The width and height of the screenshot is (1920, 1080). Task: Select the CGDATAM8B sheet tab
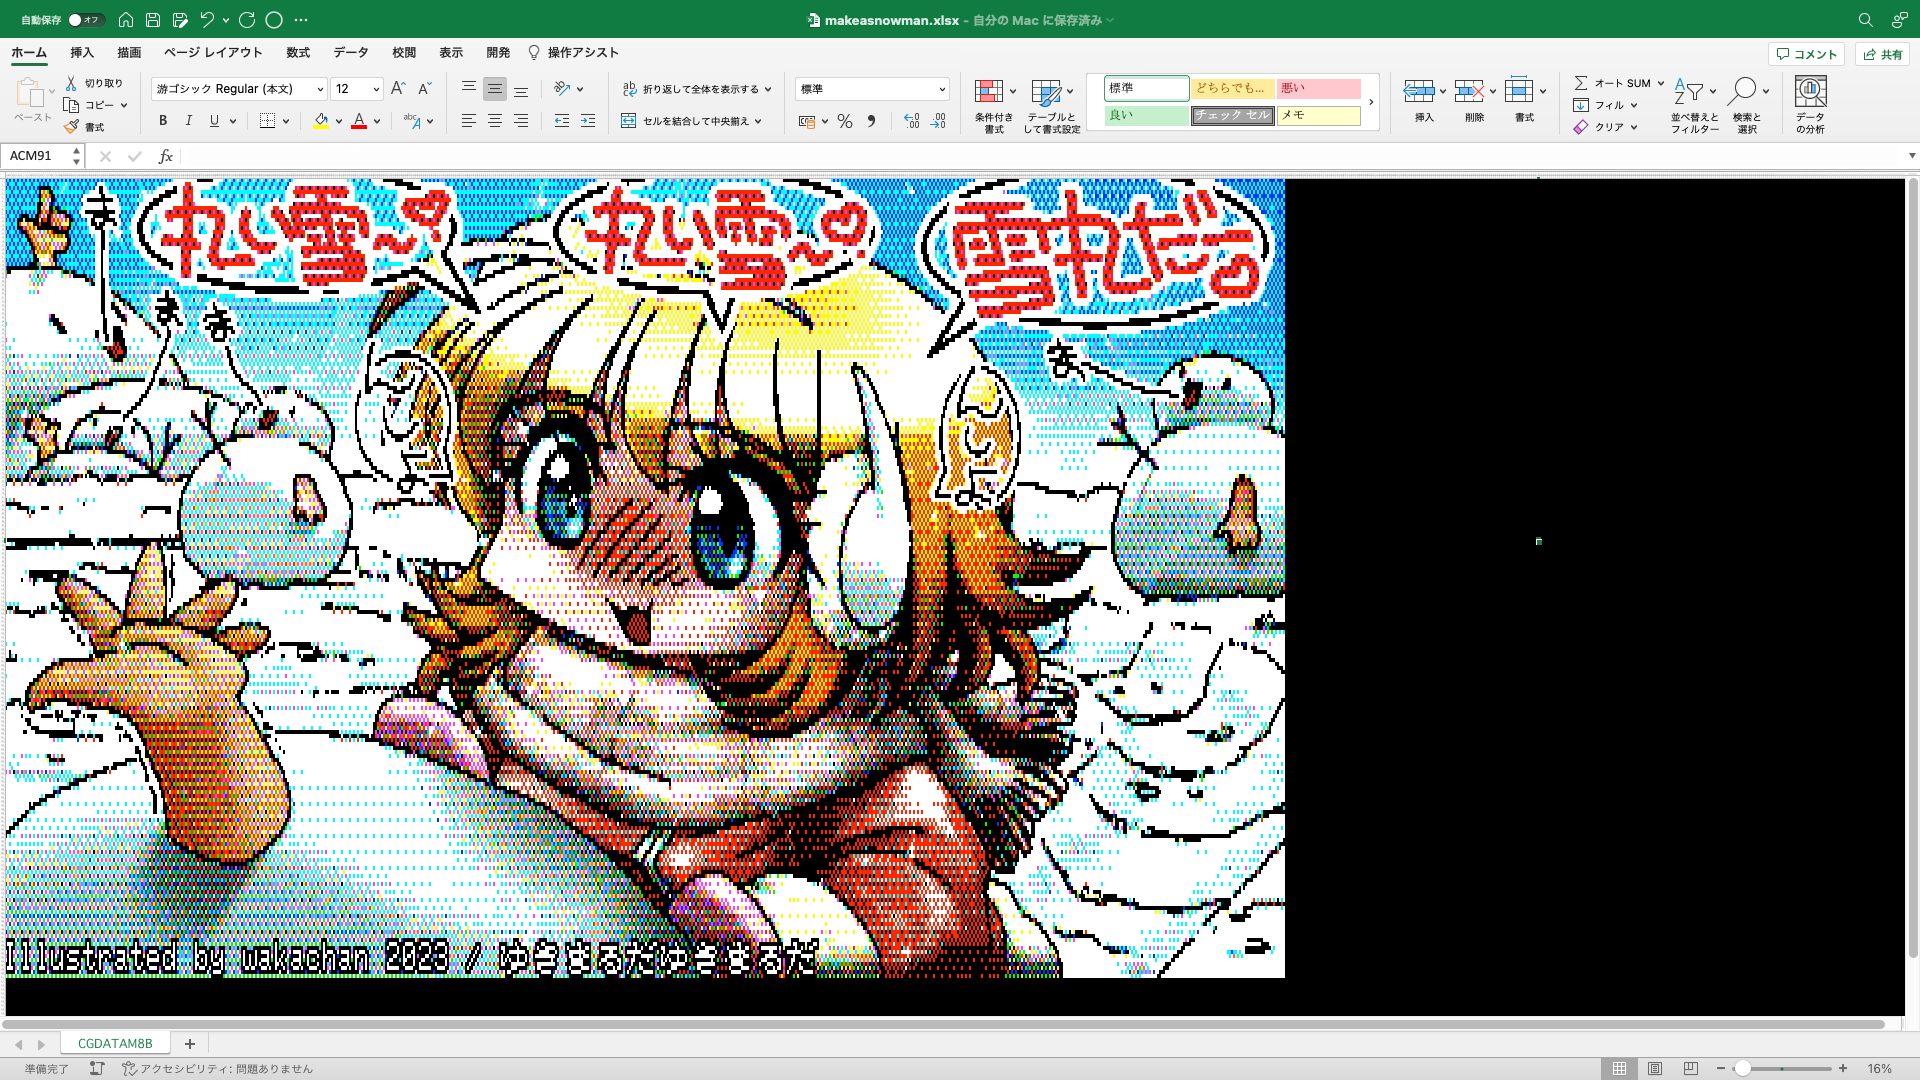coord(115,1043)
